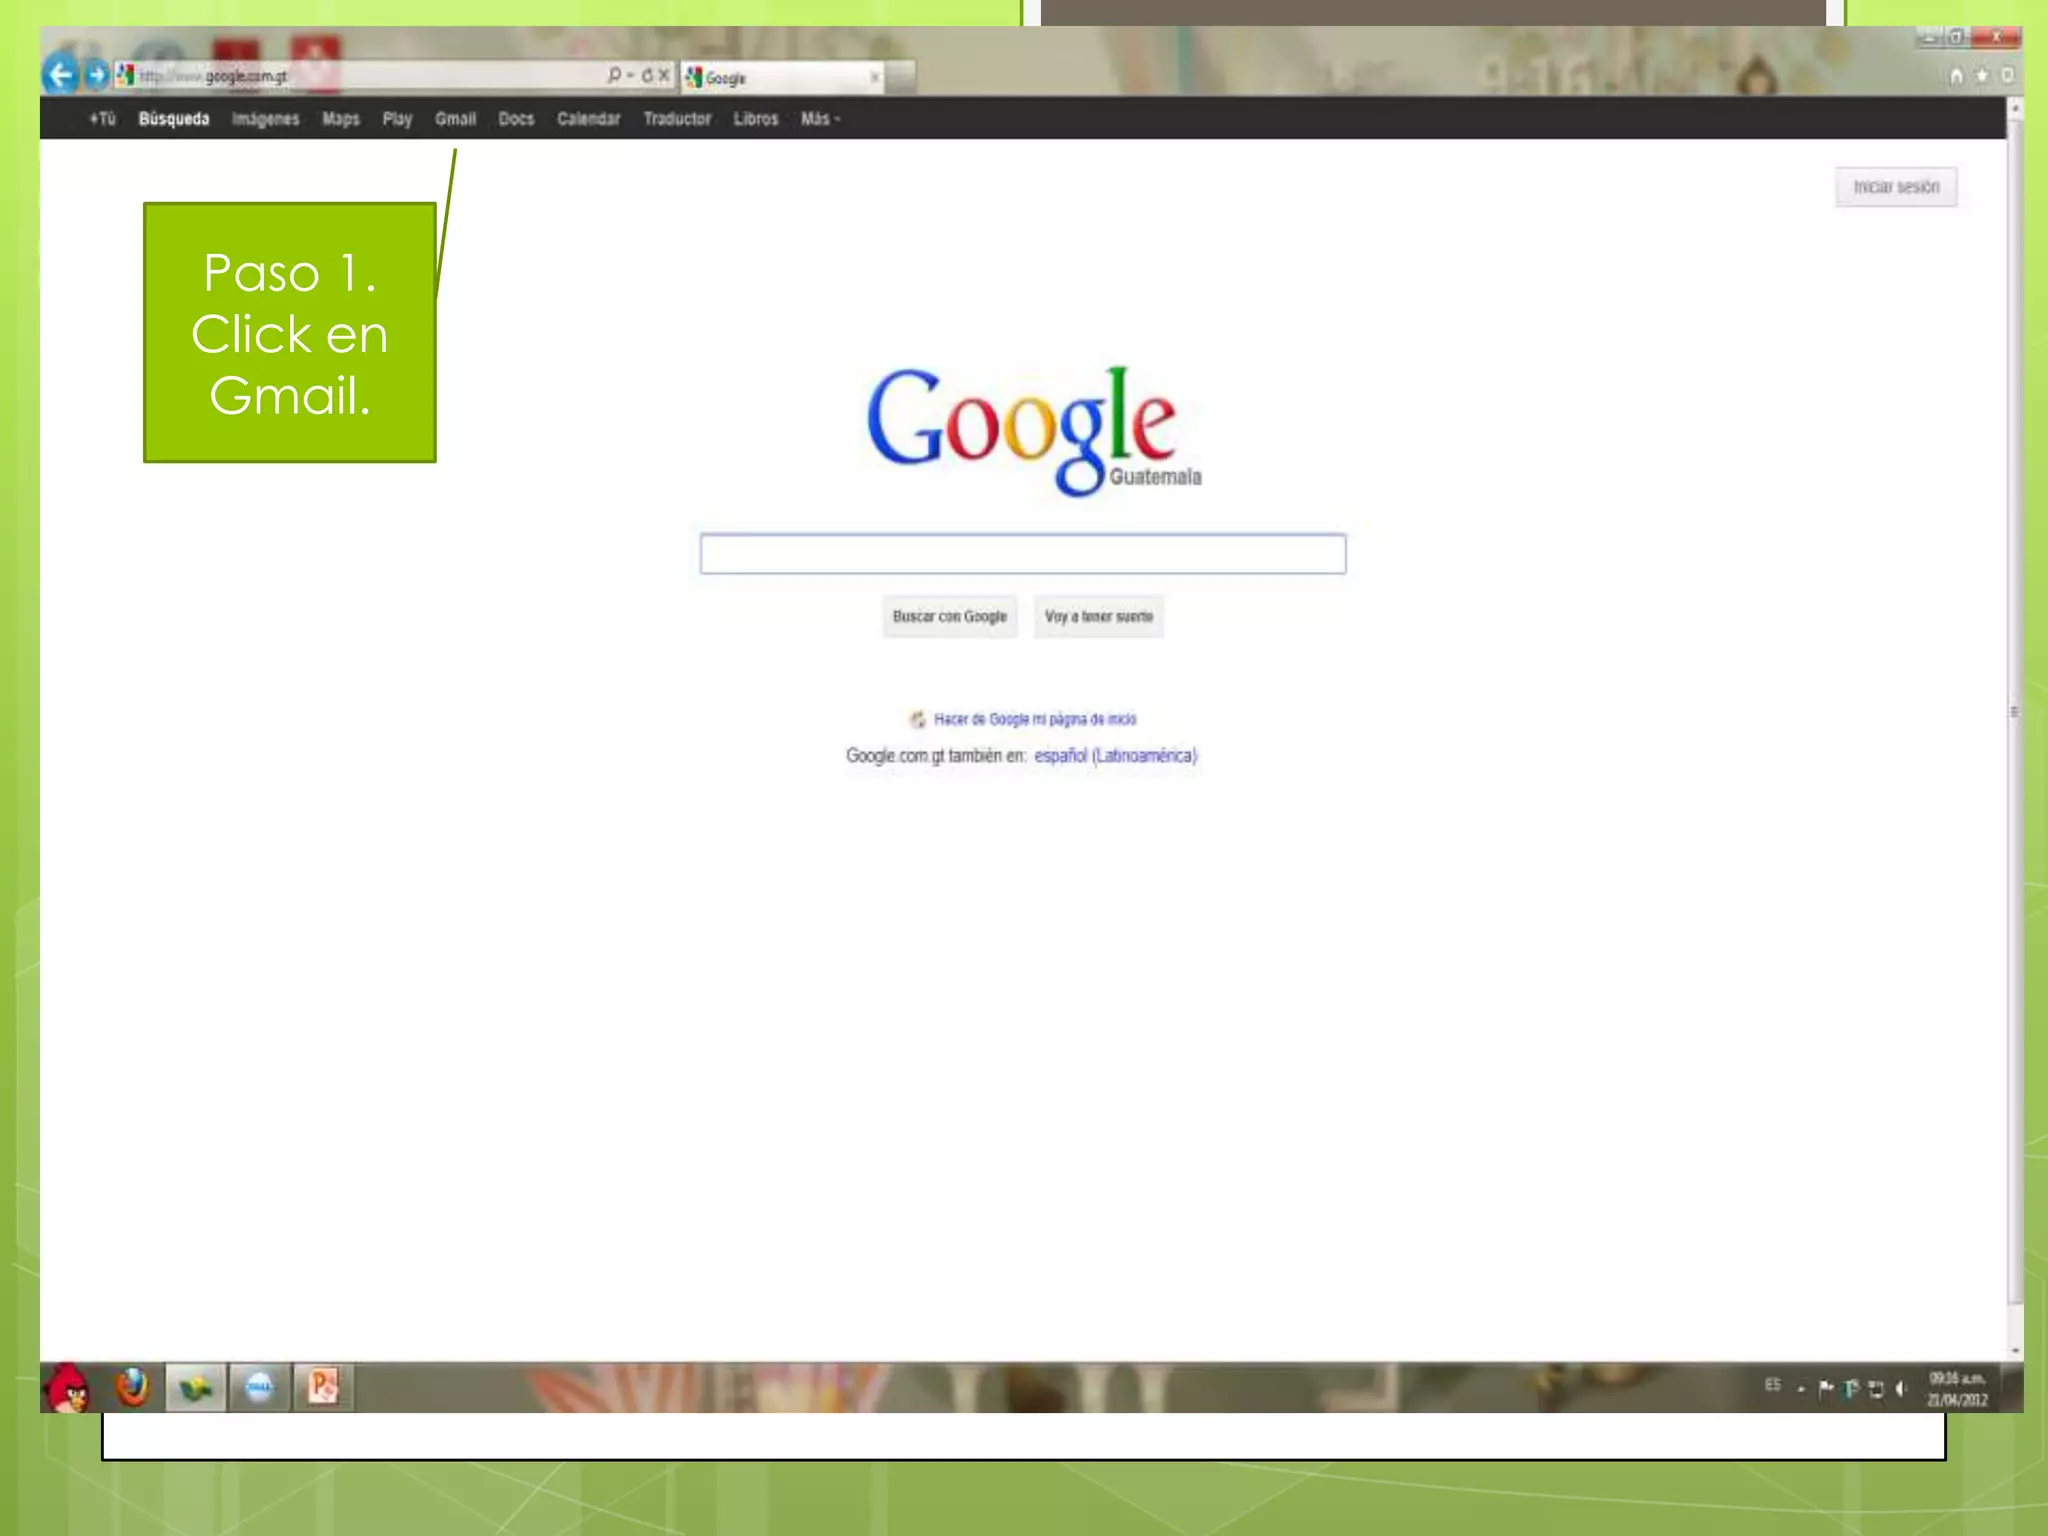This screenshot has height=1536, width=2048.
Task: Click the volume speaker tray icon
Action: 1901,1388
